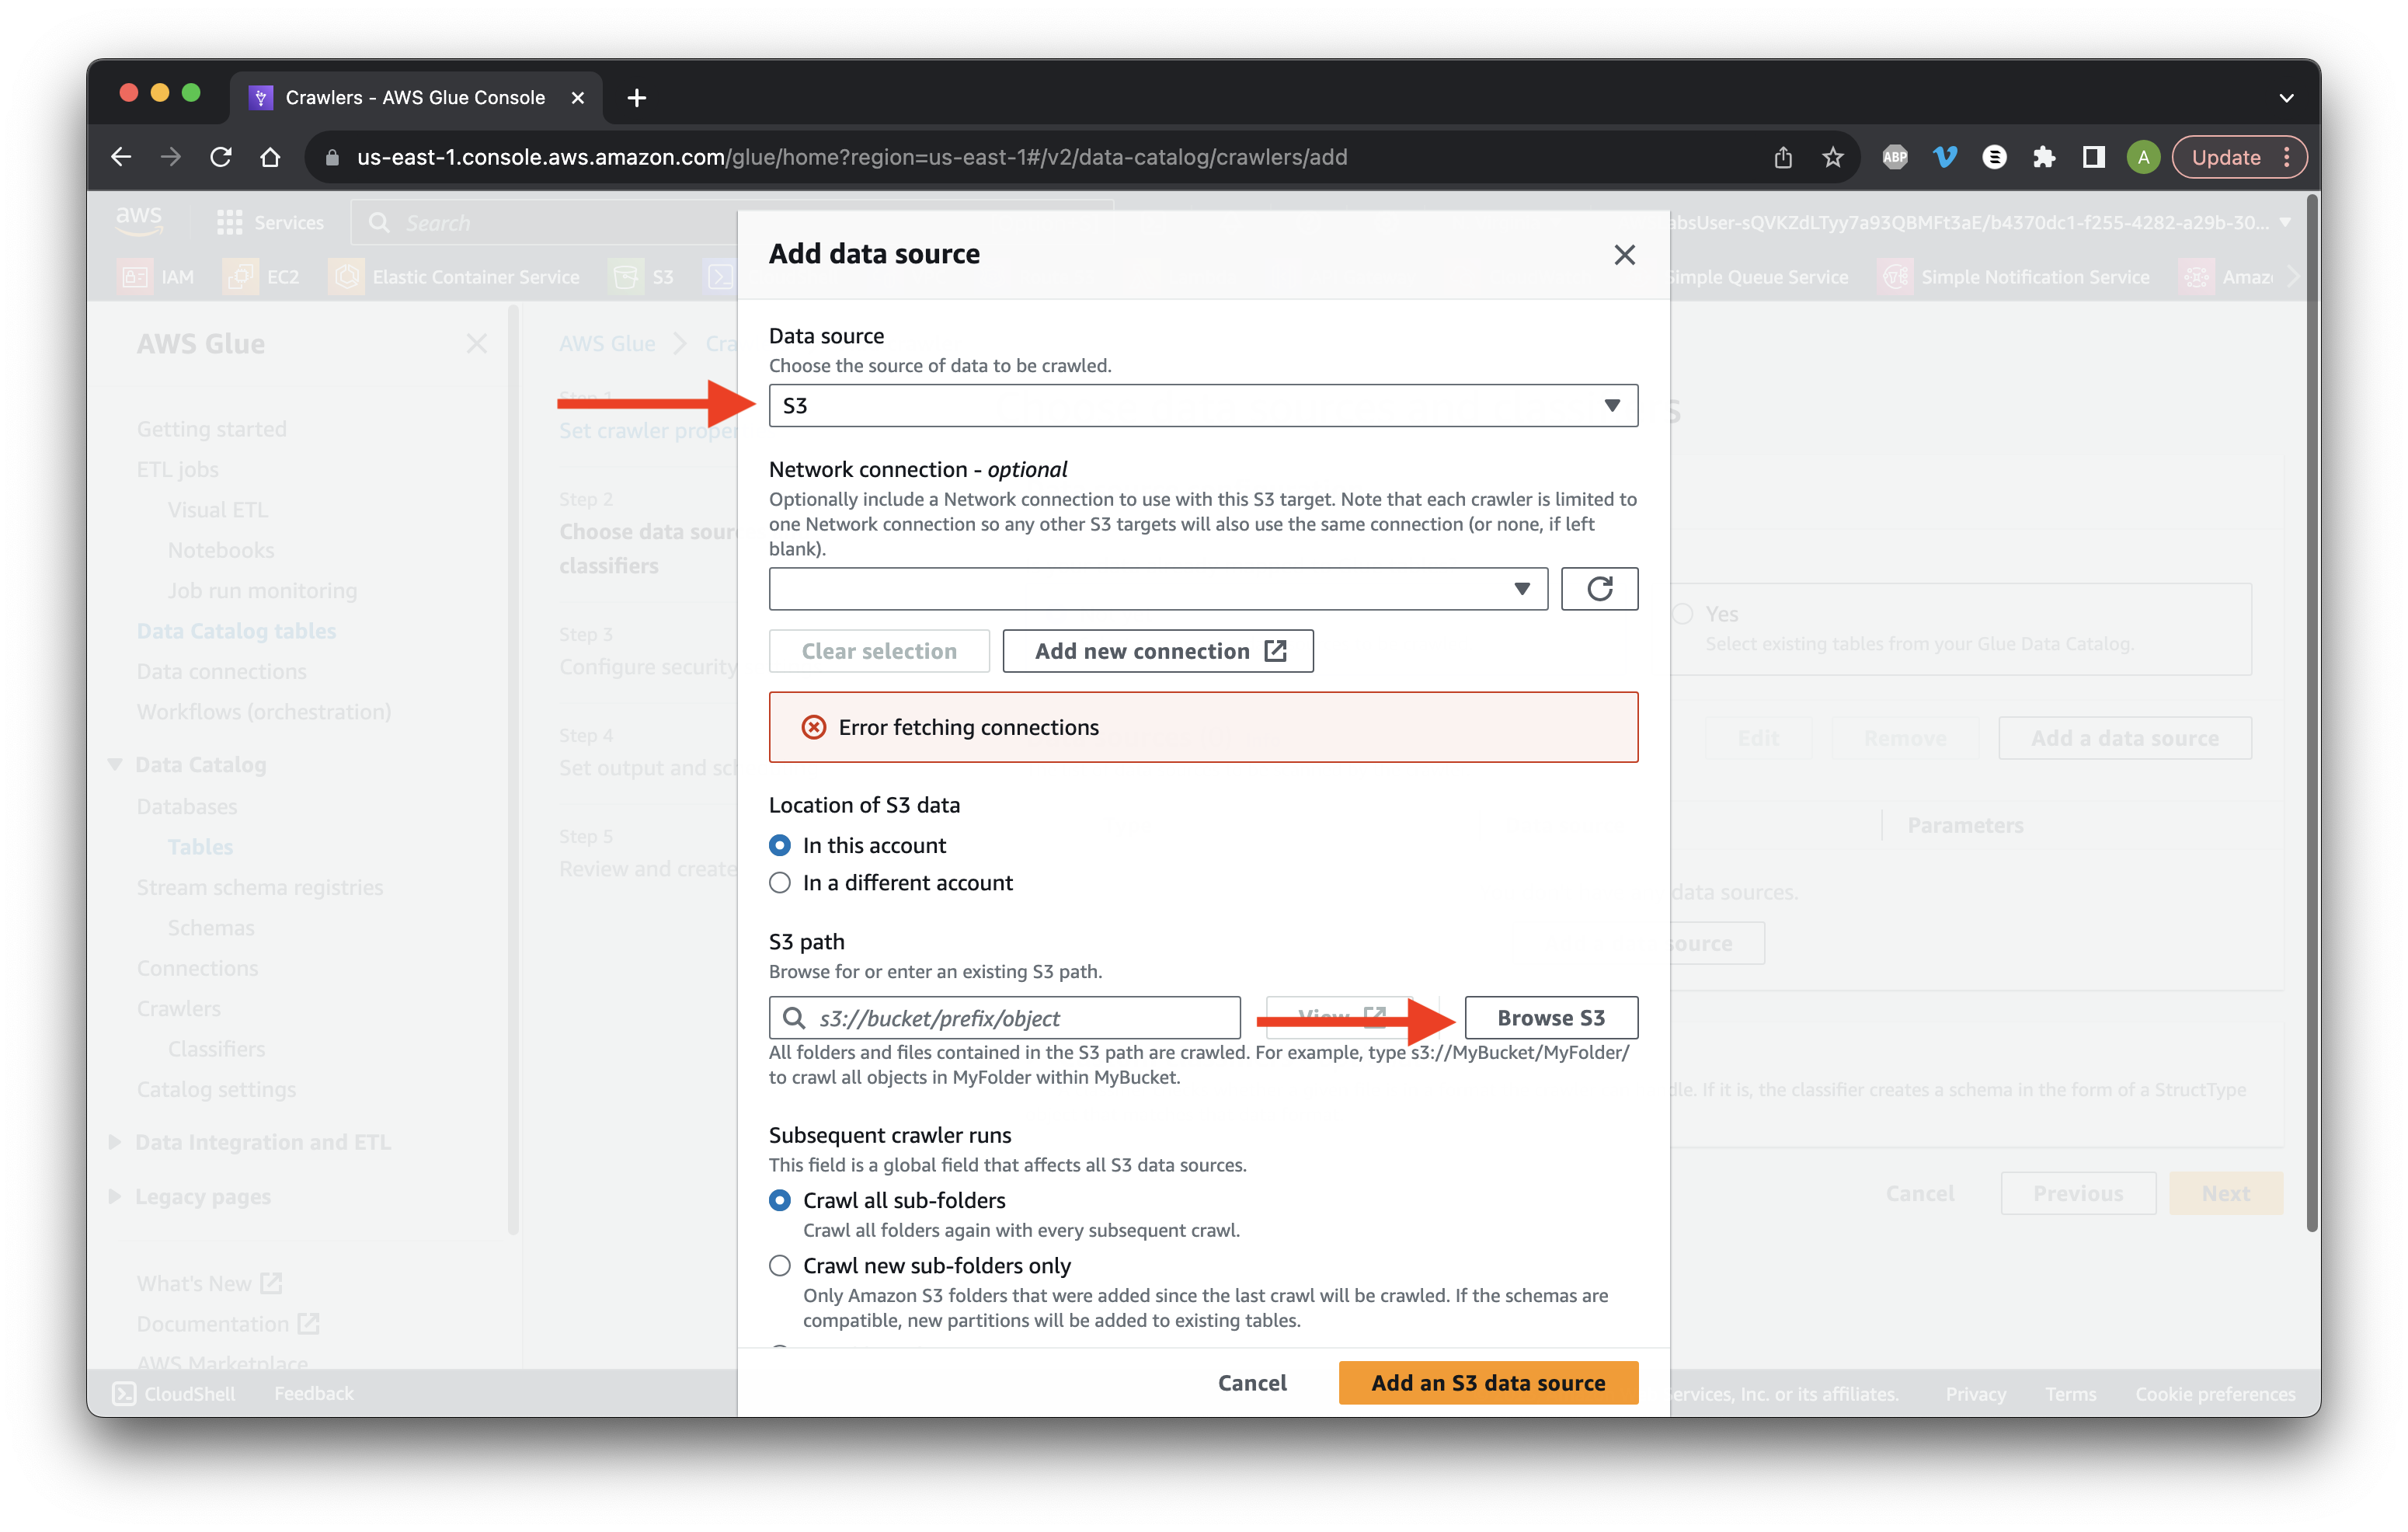Refresh the network connections list
Image resolution: width=2408 pixels, height=1532 pixels.
point(1599,588)
